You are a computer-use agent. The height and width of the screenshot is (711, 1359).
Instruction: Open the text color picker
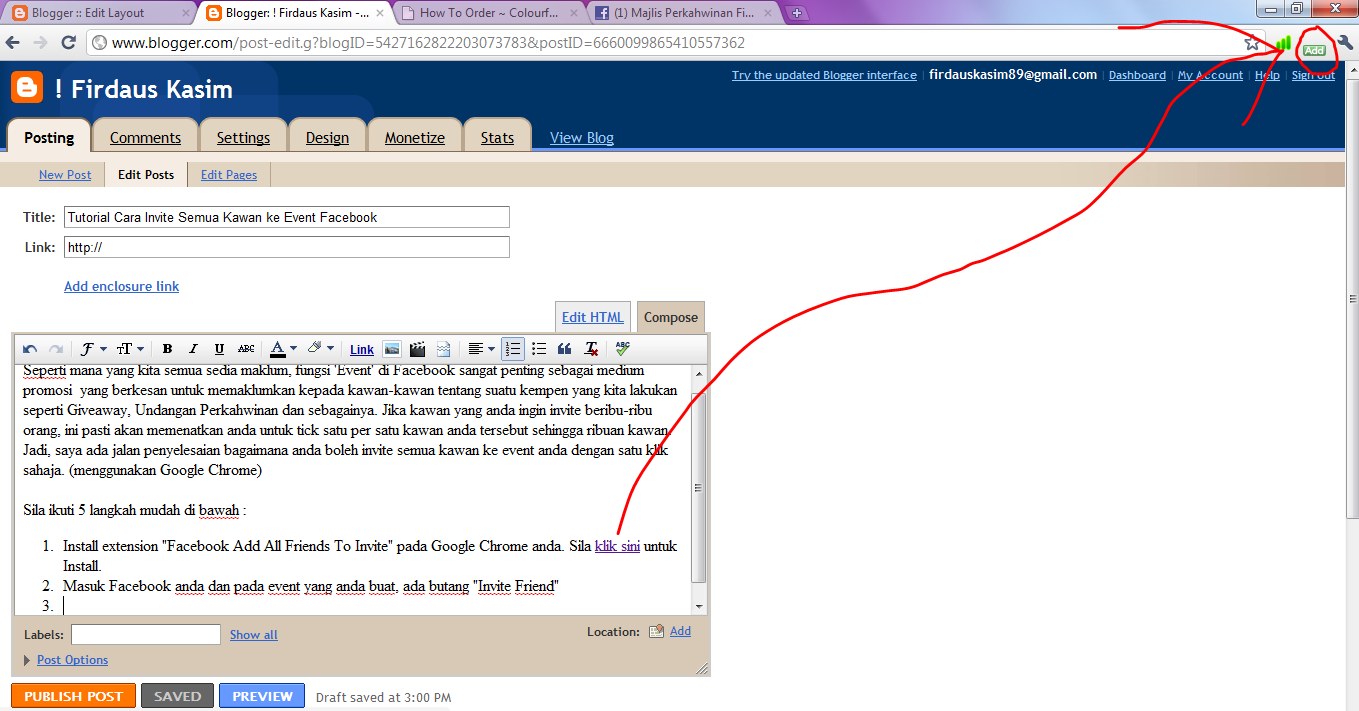(x=283, y=349)
